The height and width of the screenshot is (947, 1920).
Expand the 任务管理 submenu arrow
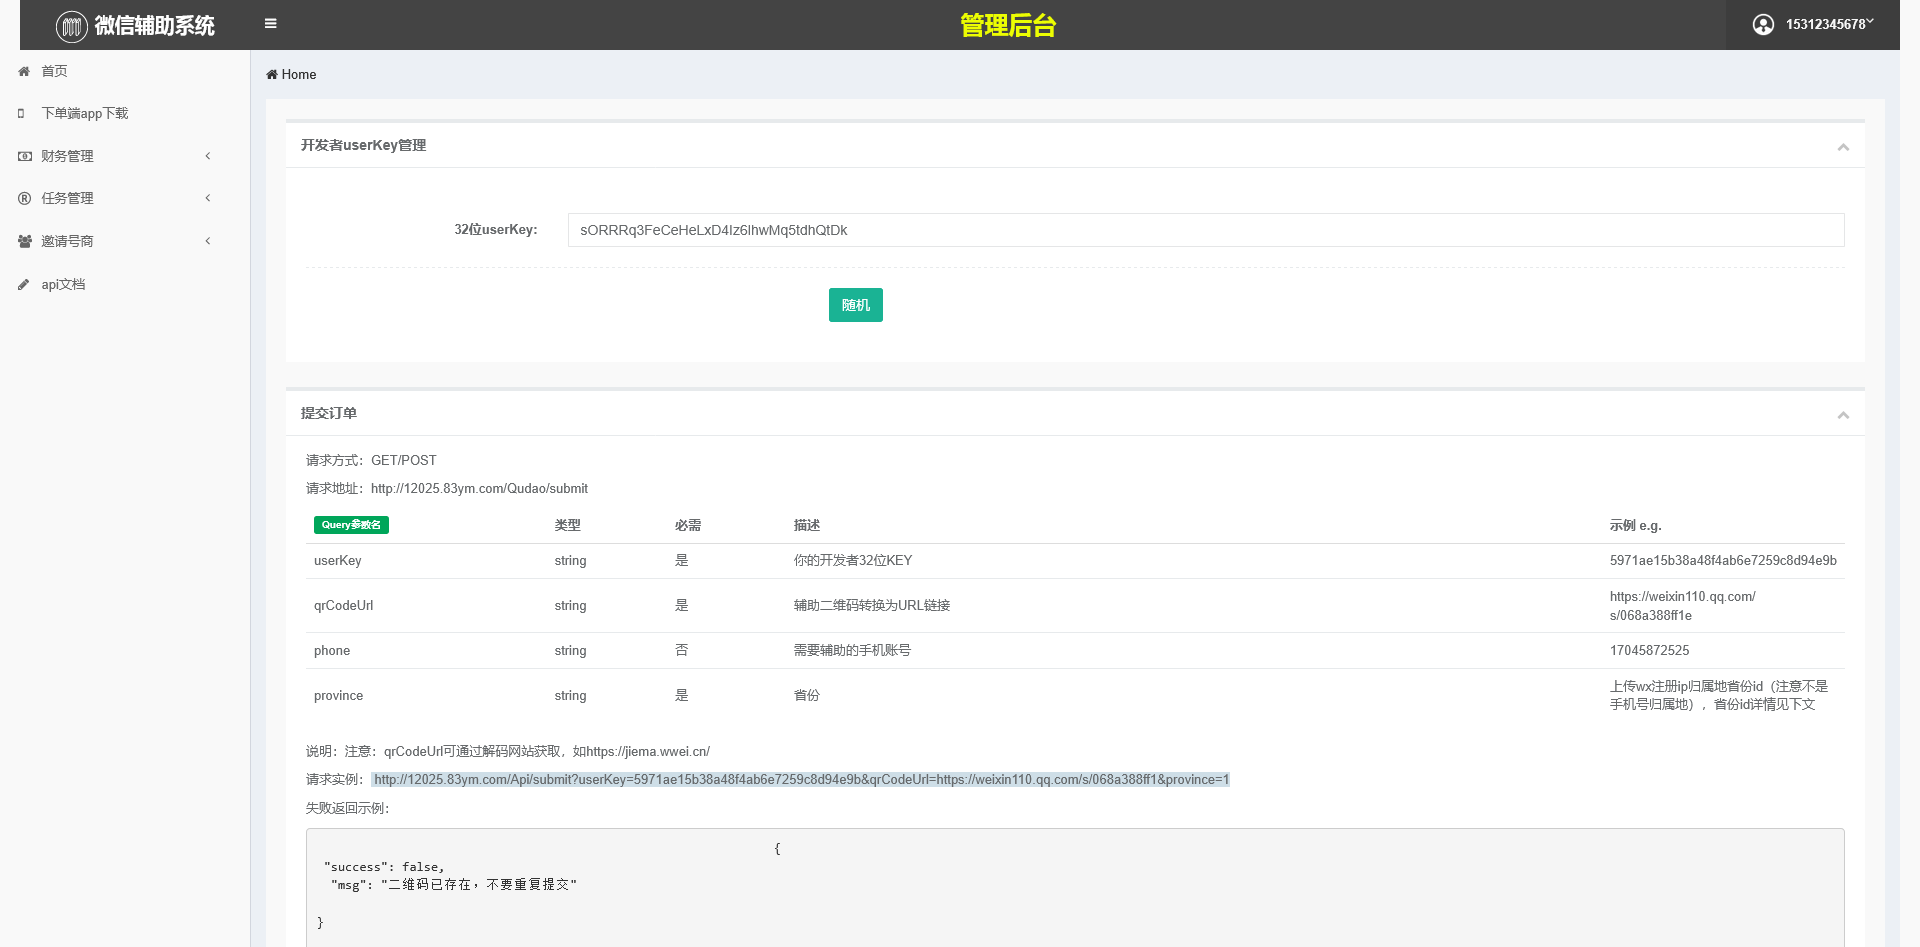[208, 198]
